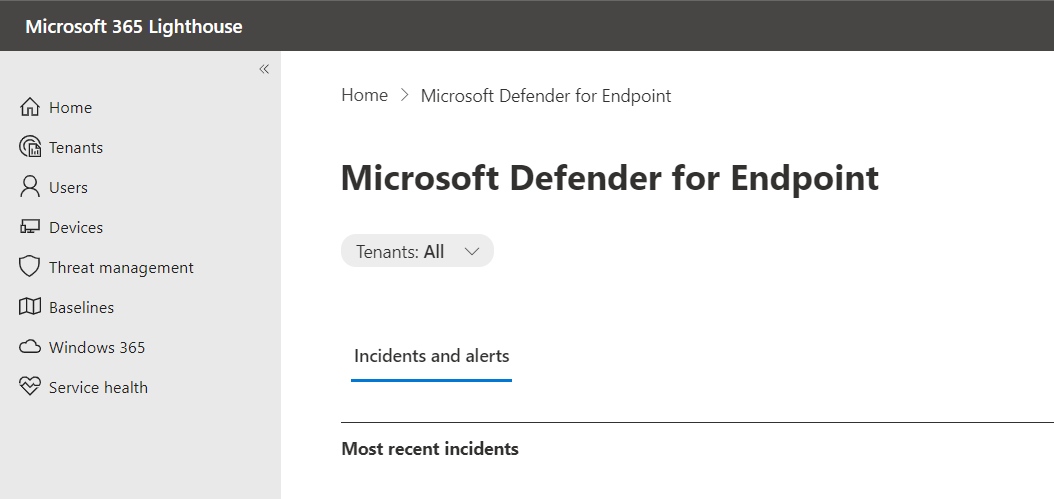The height and width of the screenshot is (499, 1054).
Task: Go to Home via the breadcrumb link
Action: pos(364,96)
